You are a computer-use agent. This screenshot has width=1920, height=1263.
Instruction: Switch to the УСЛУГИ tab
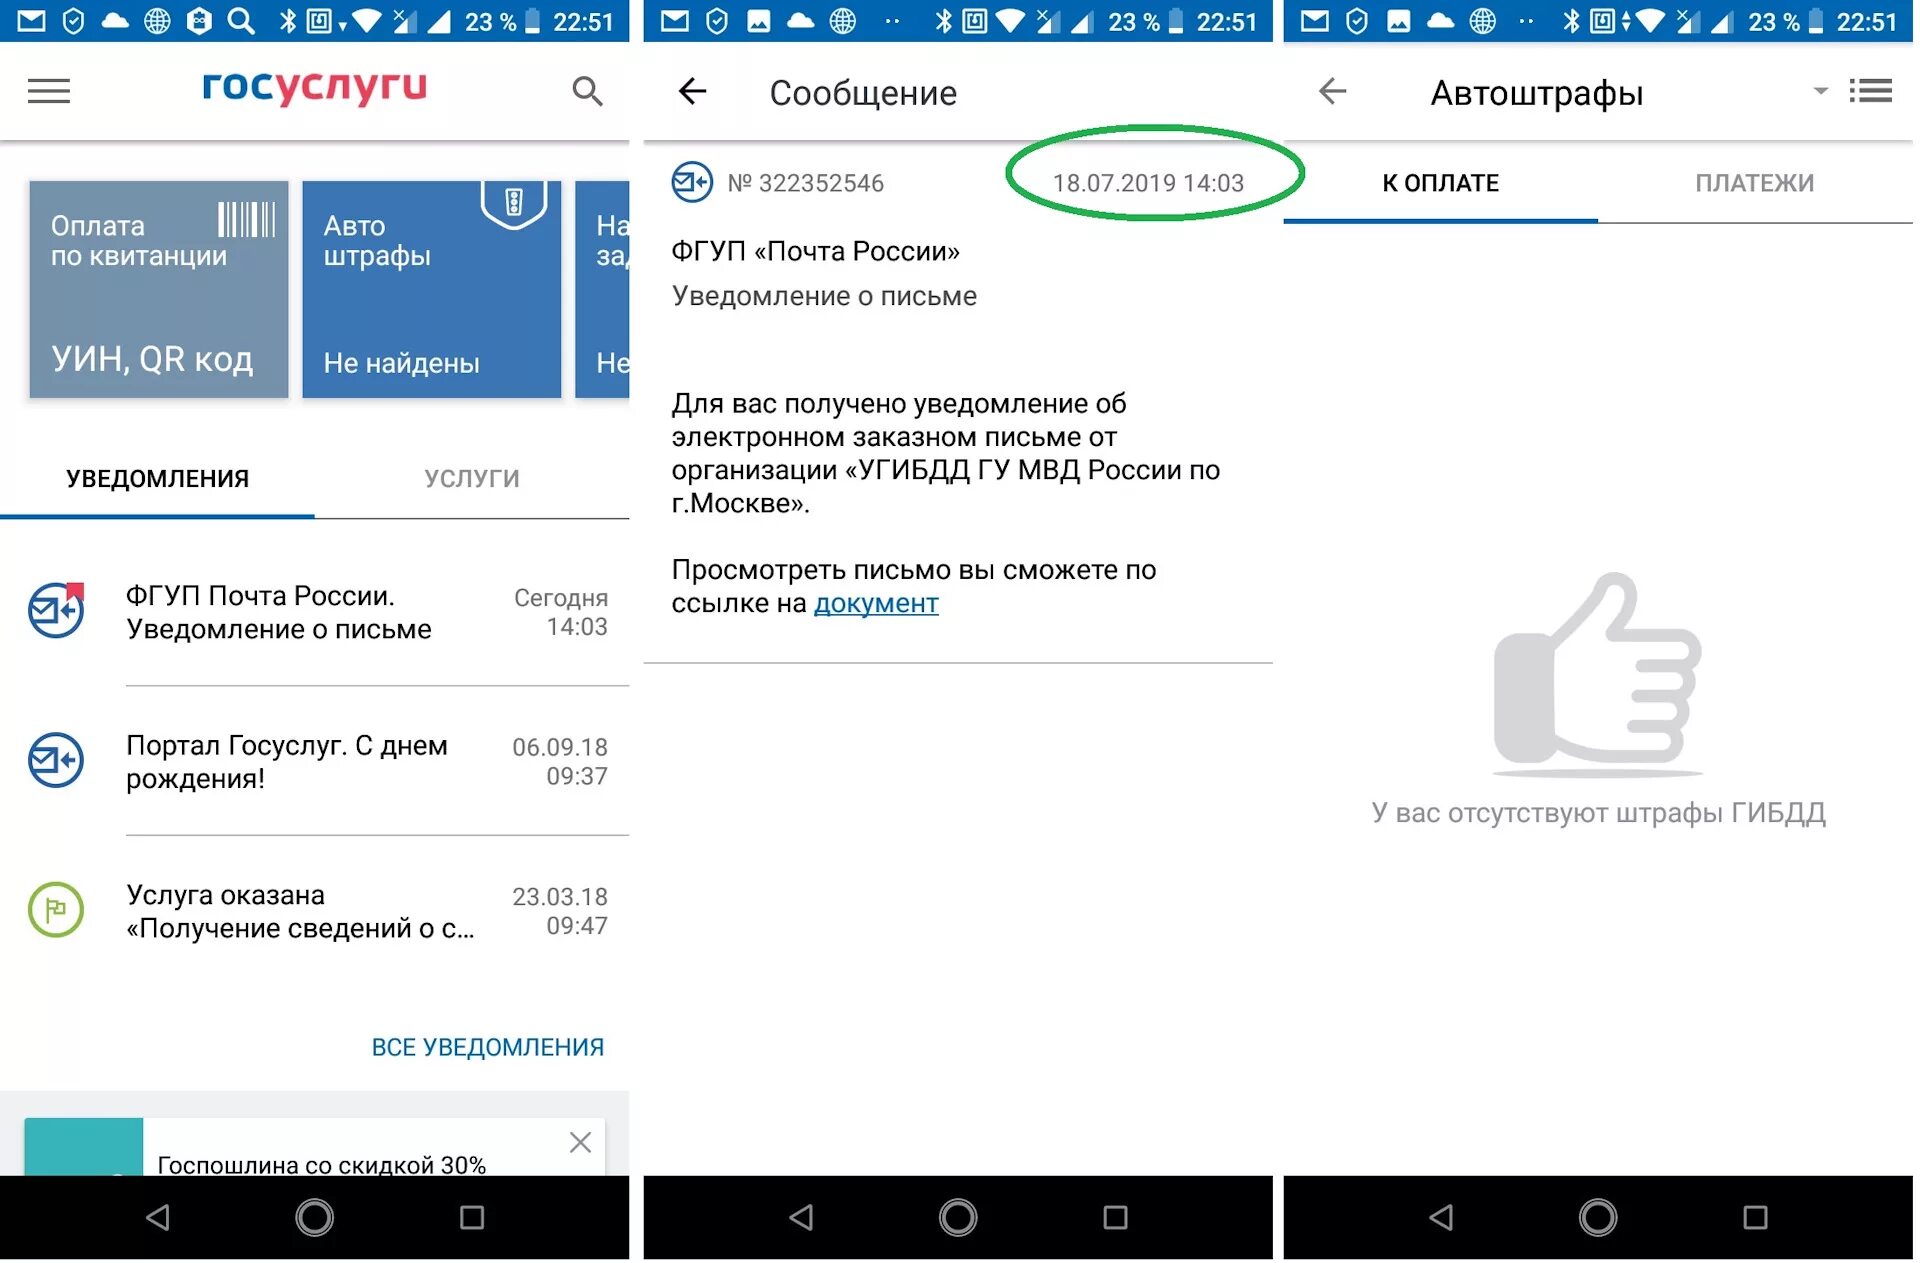click(x=471, y=479)
